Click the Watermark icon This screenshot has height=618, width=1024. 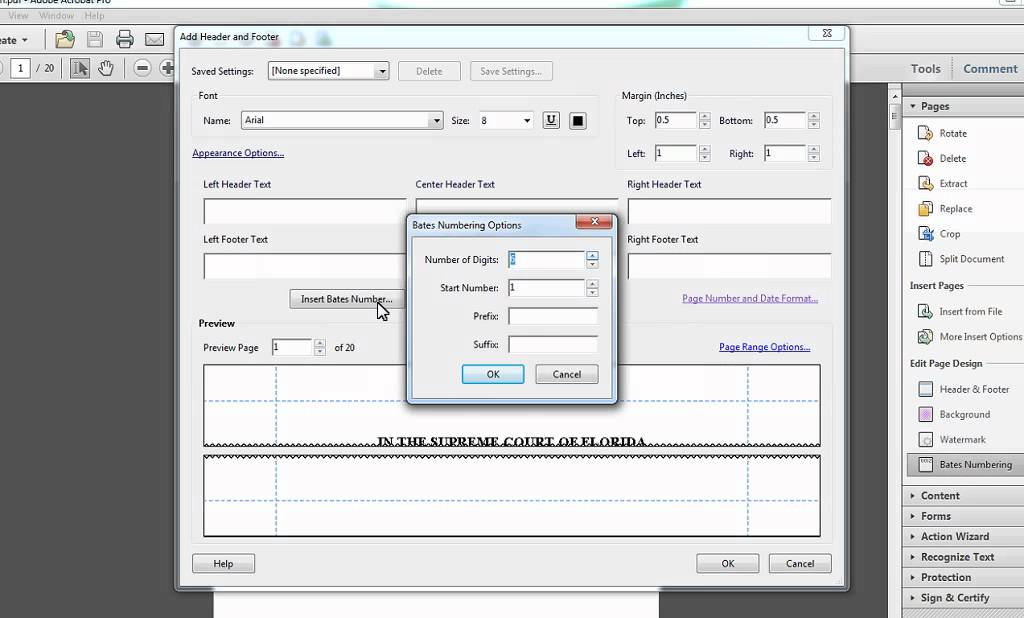925,440
